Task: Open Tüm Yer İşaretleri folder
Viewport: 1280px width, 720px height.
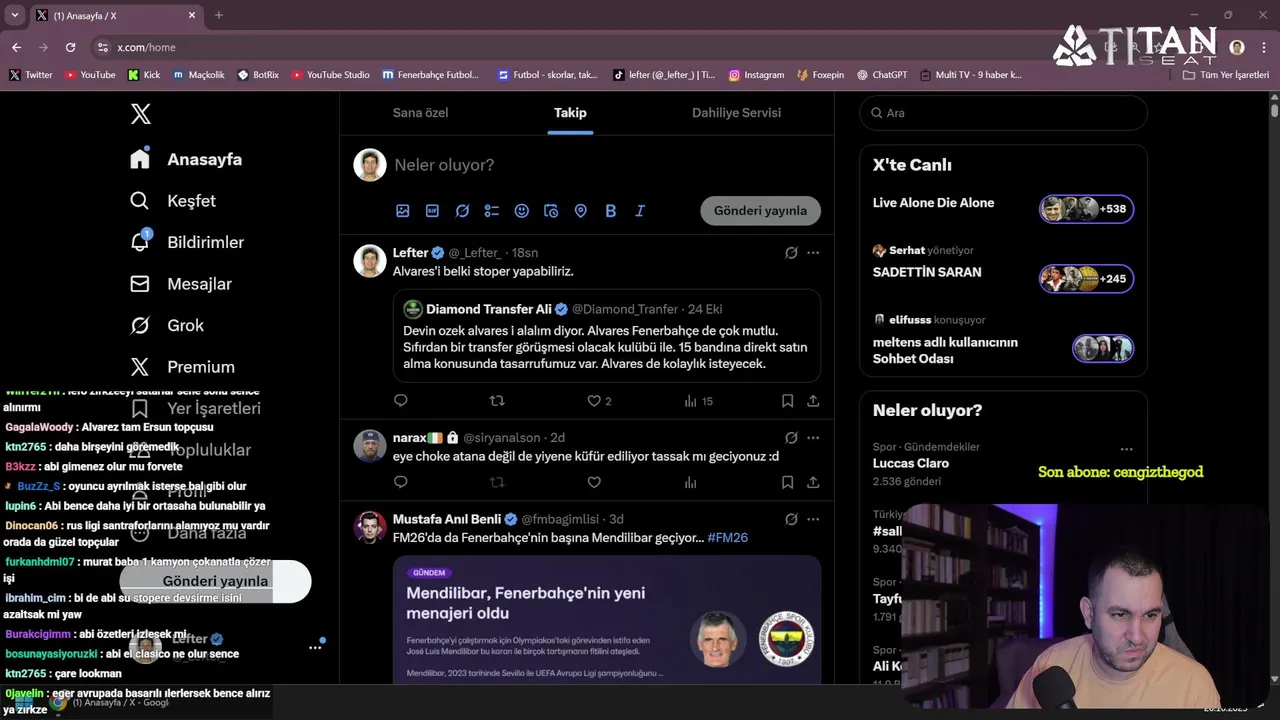Action: click(x=1225, y=75)
